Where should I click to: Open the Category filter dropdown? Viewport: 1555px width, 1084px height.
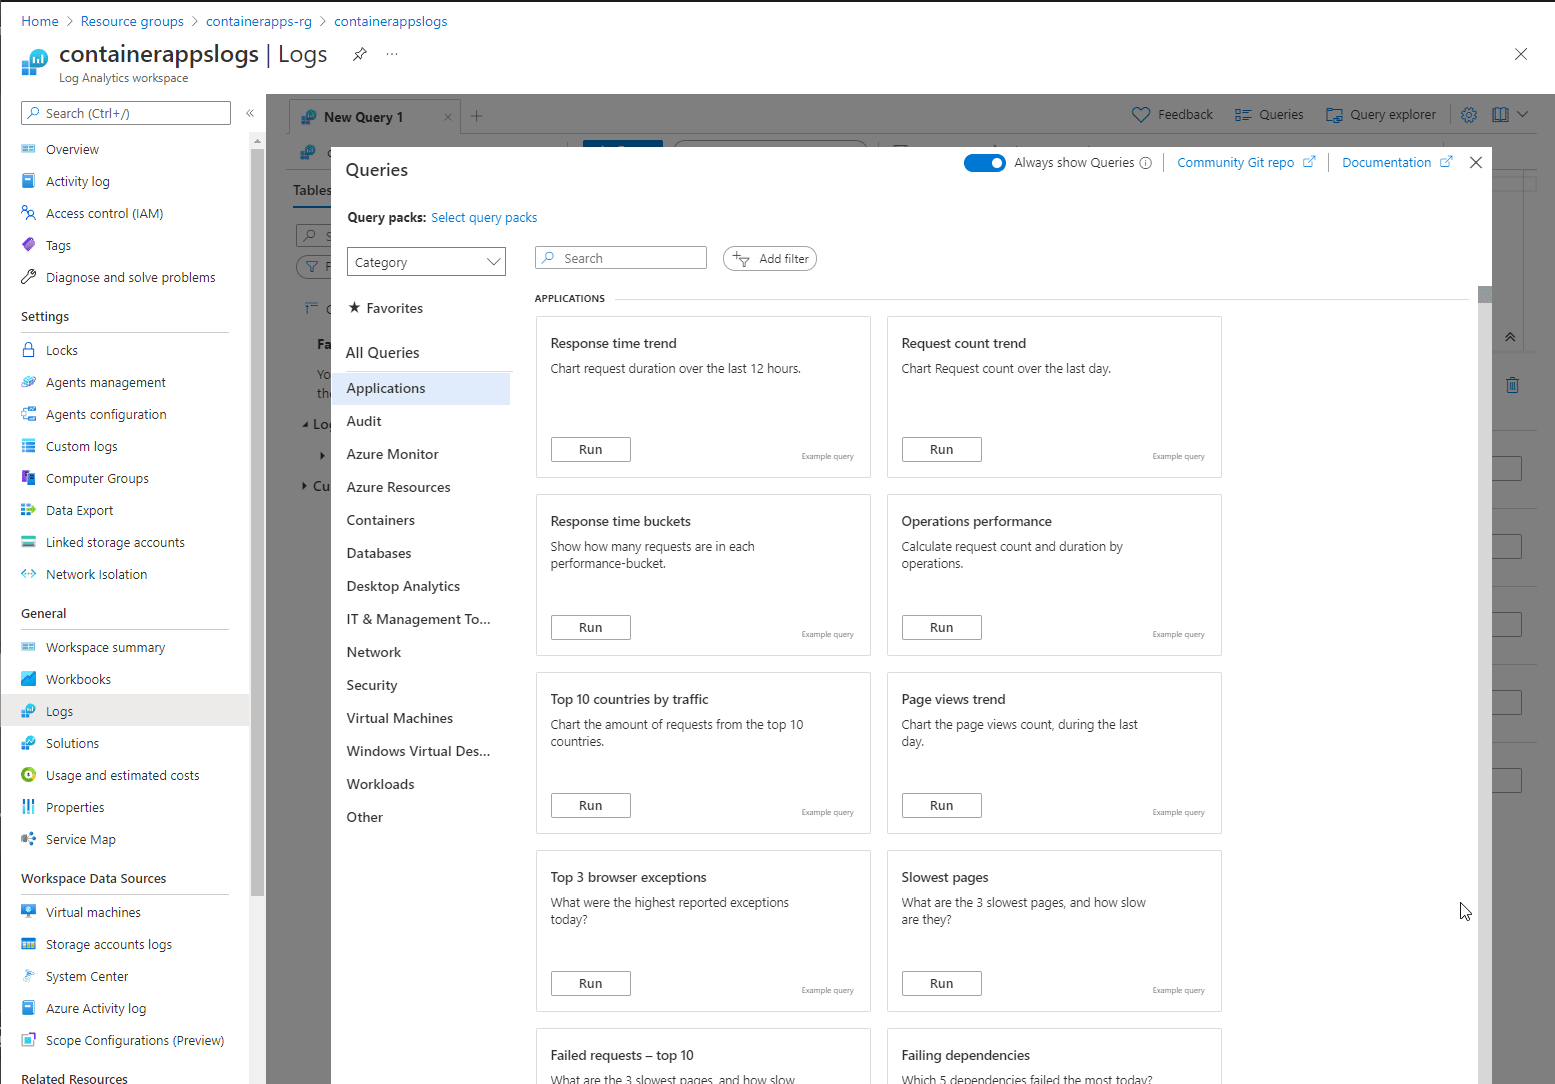[x=426, y=261]
